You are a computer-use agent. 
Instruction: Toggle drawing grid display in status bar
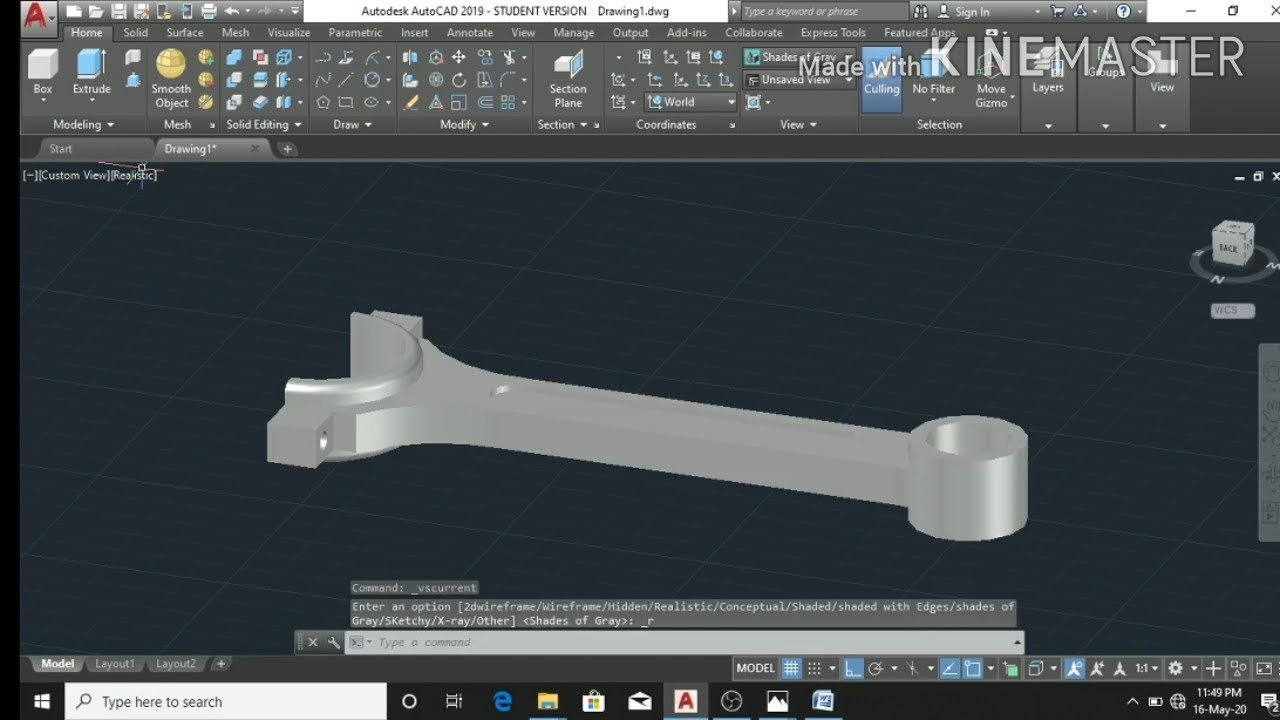tap(791, 668)
